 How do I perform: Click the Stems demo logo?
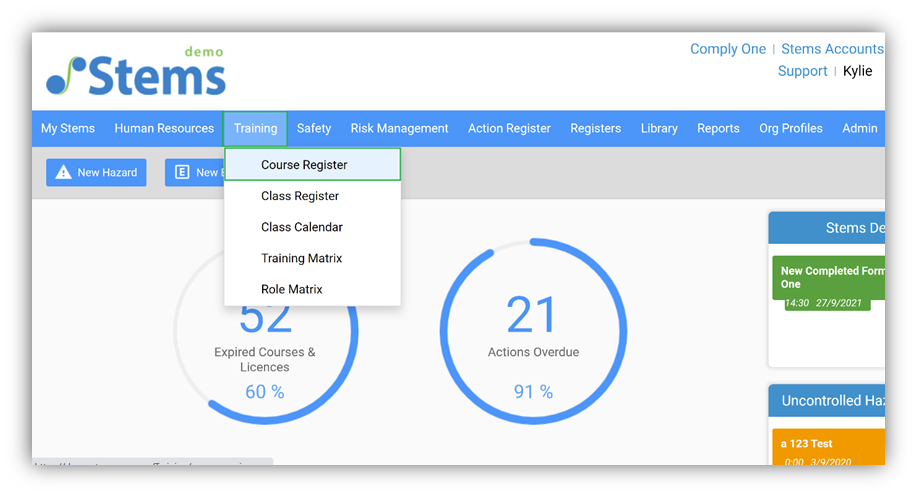(136, 71)
